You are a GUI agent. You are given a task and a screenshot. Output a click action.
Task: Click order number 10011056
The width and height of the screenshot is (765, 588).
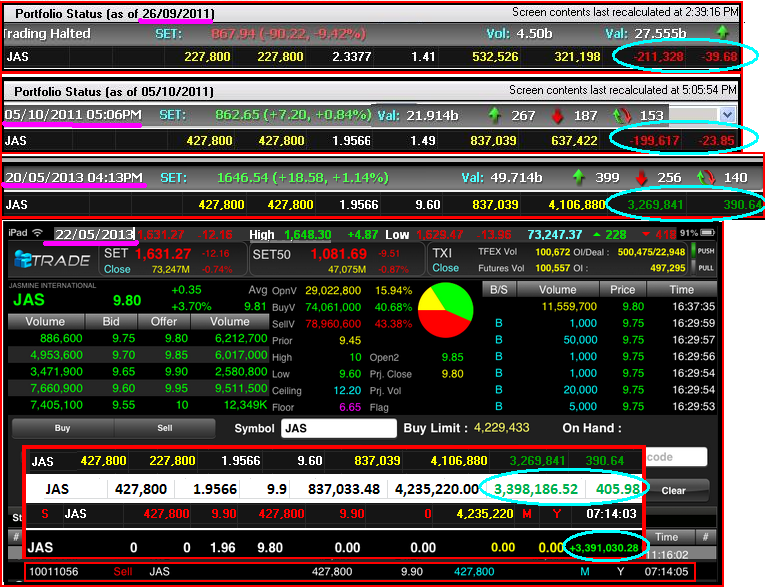click(54, 571)
